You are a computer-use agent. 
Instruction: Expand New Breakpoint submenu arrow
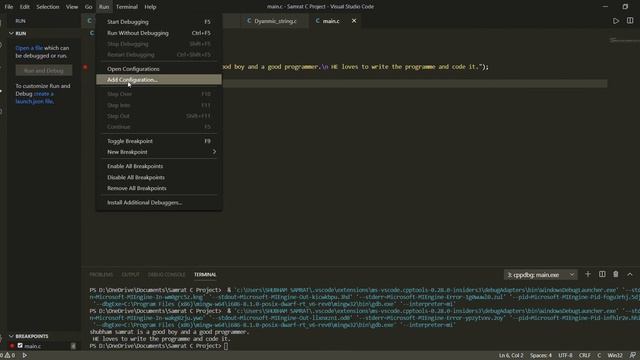[x=214, y=152]
